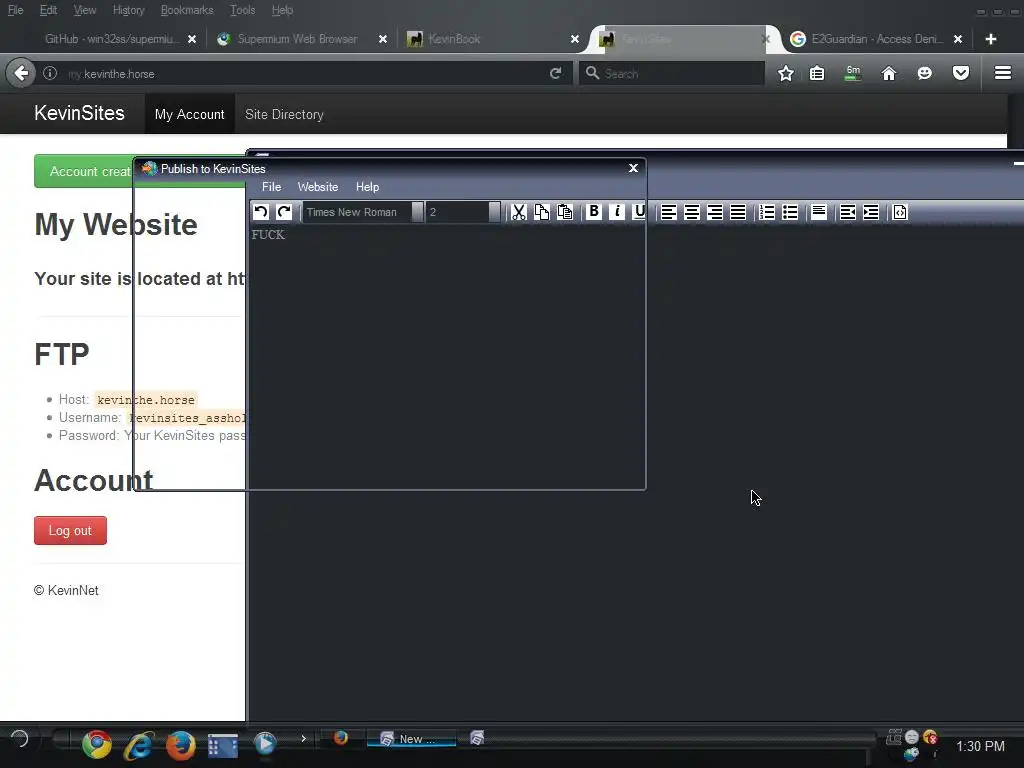Click the smiley chat icon in browser toolbar

coord(924,74)
